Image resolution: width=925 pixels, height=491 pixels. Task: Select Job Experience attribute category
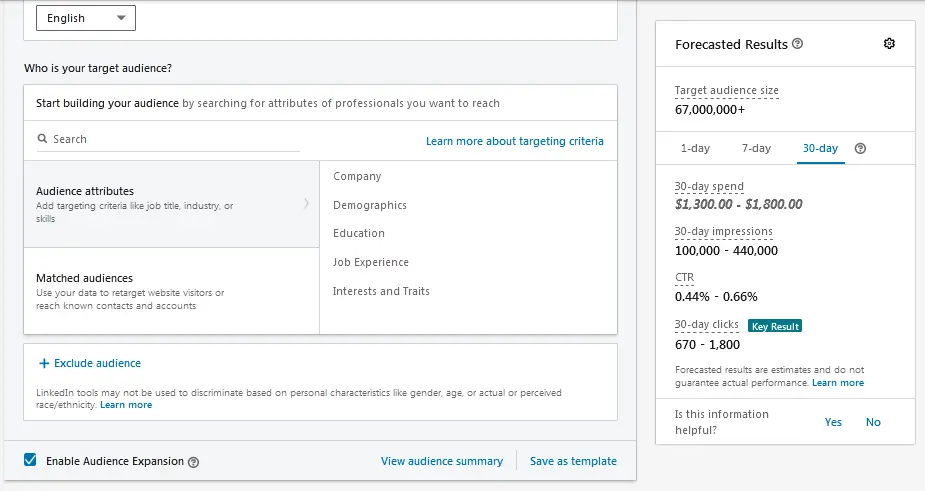pos(371,262)
